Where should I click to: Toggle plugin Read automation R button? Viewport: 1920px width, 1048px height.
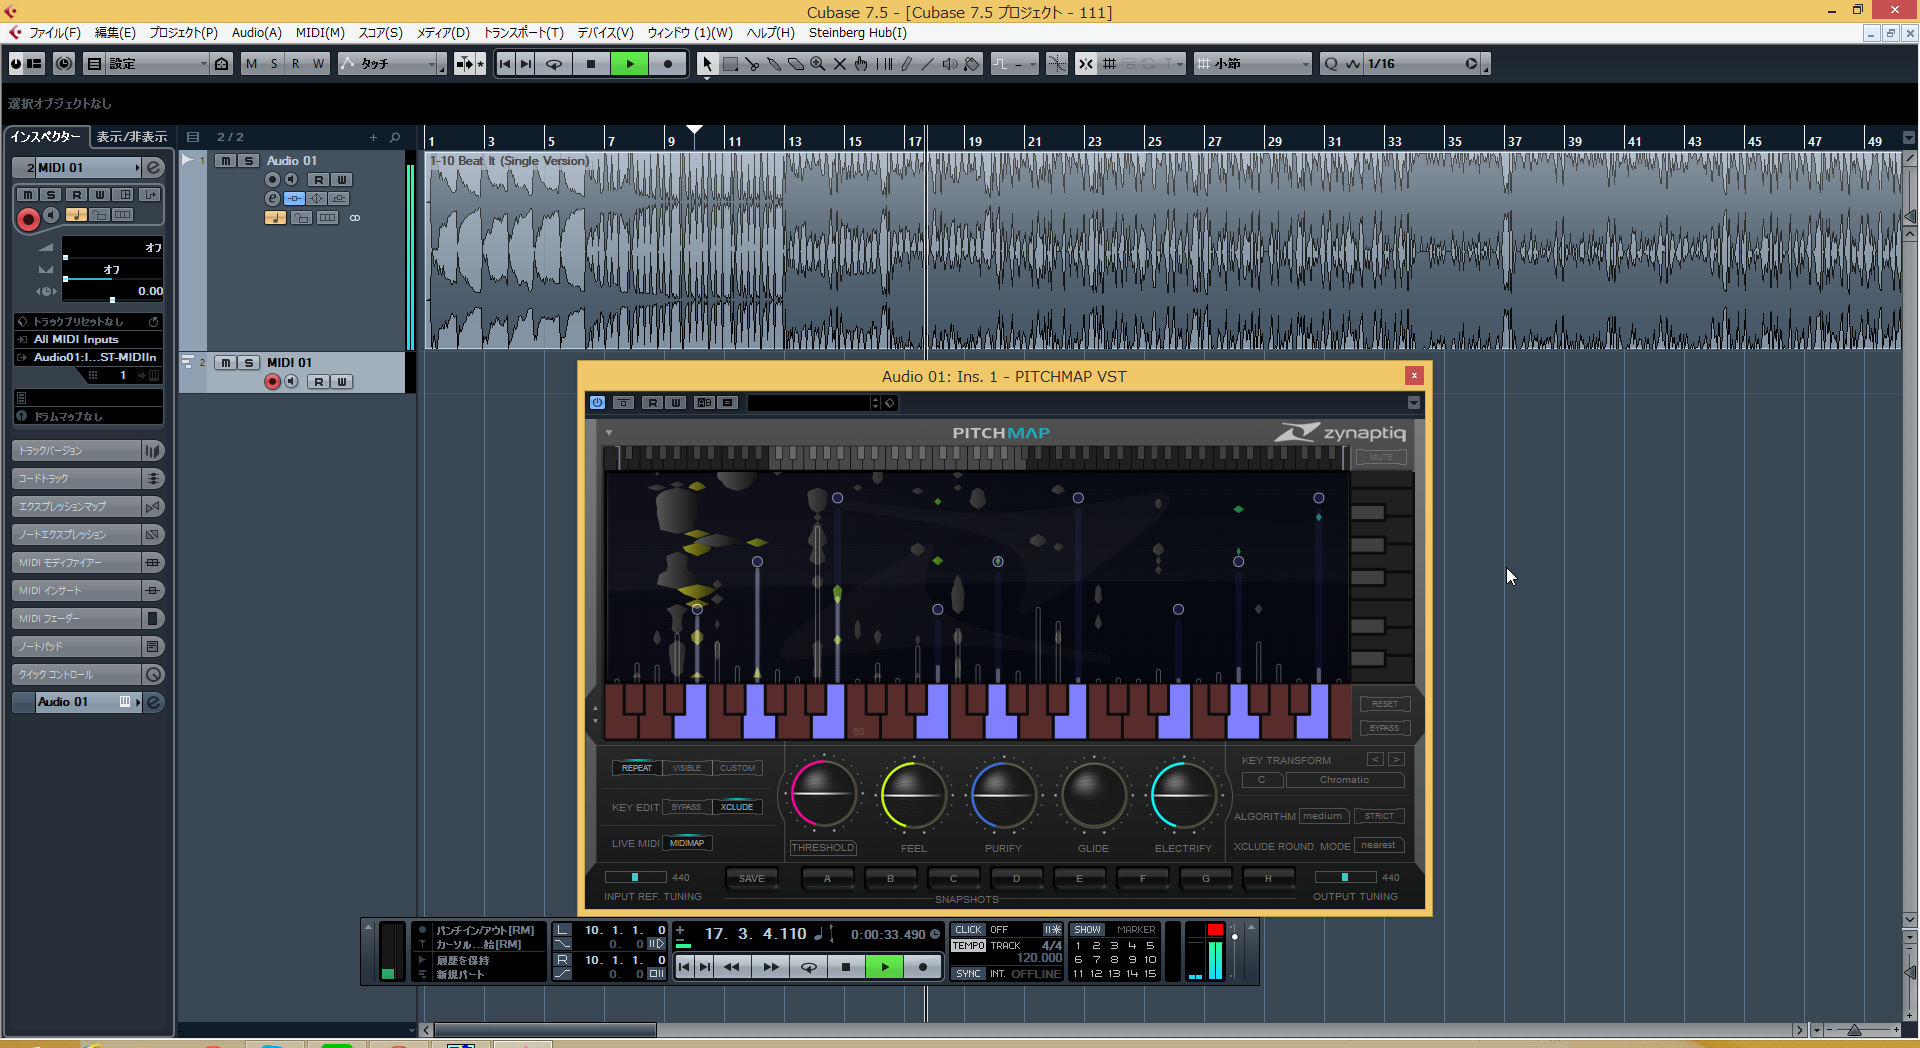coord(652,403)
